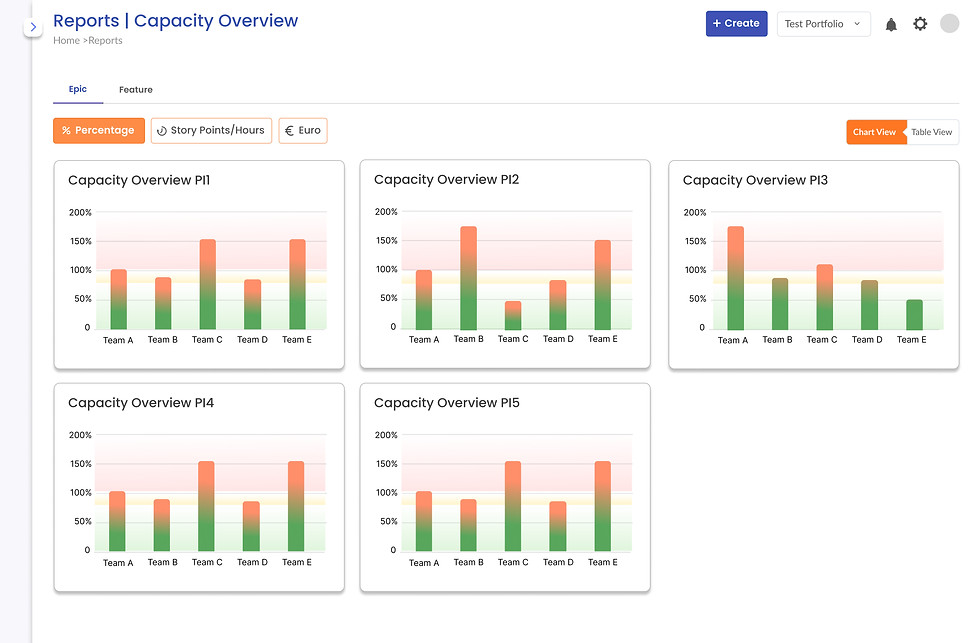Click Team A bar in PI3 chart
Viewport: 980px width, 643px height.
(x=736, y=278)
